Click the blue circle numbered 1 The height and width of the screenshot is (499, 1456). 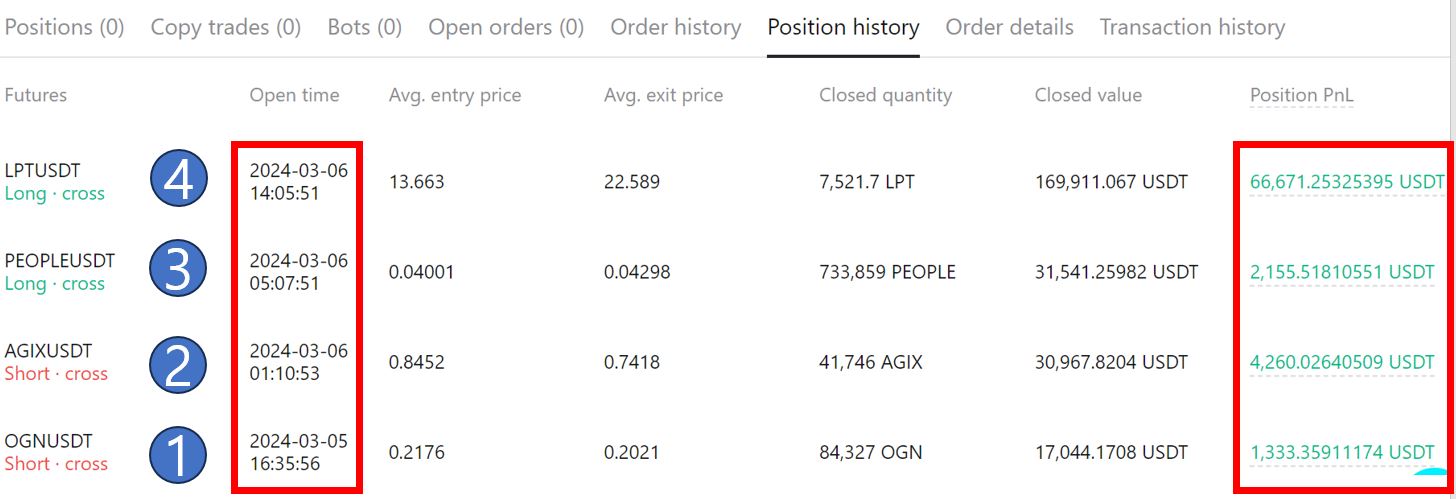(x=179, y=452)
